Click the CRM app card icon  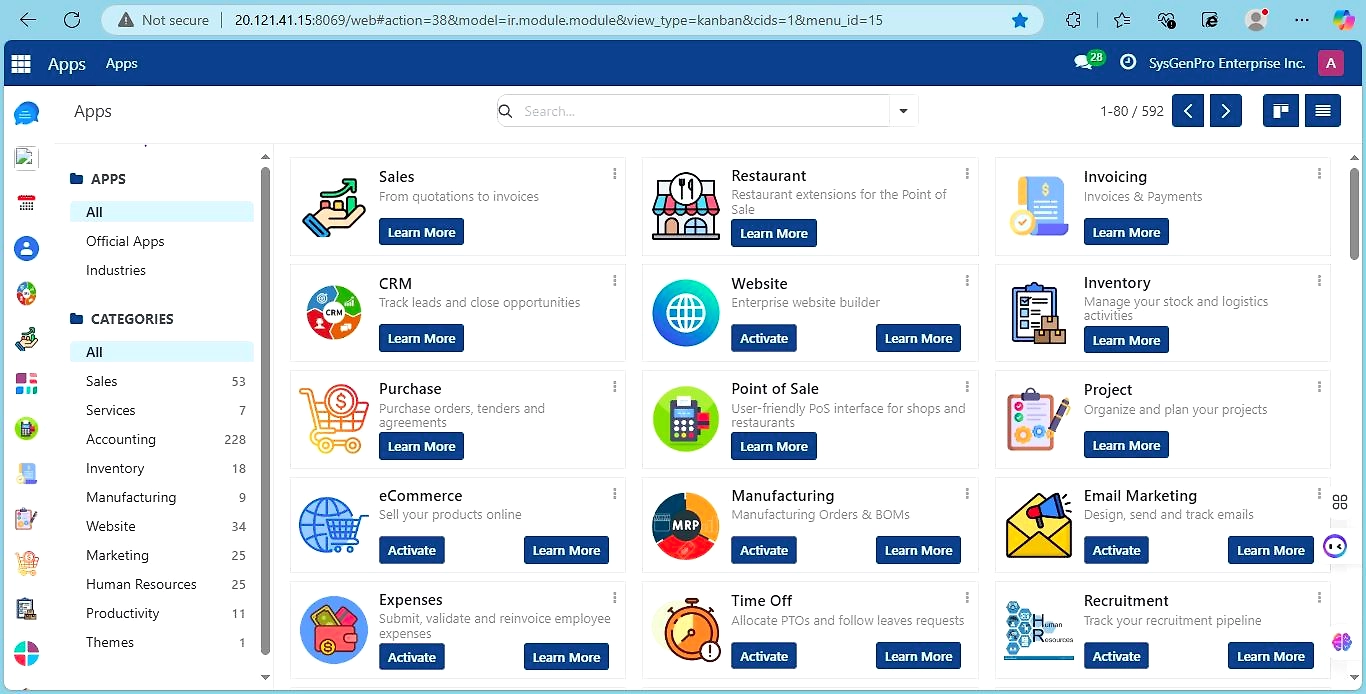point(334,312)
